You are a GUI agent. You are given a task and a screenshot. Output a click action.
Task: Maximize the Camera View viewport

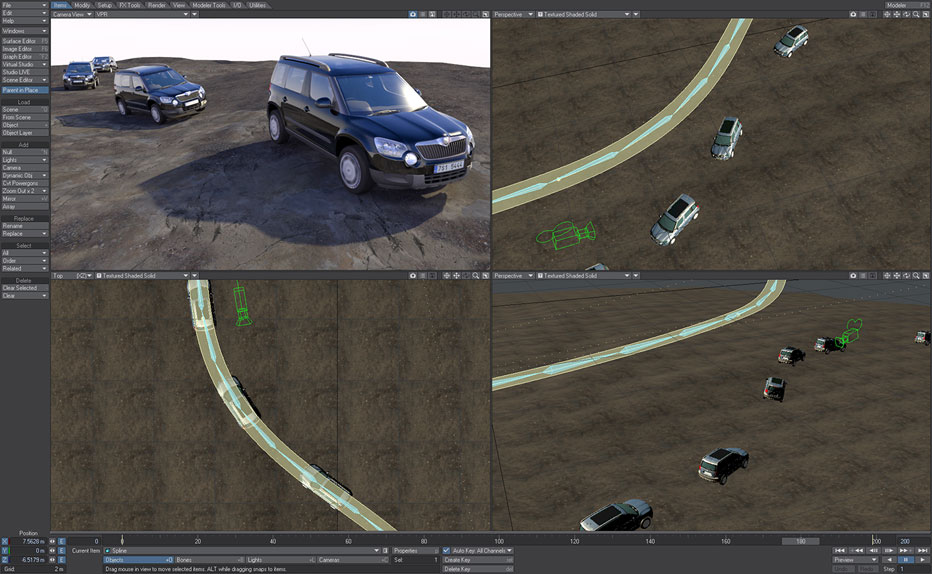tap(486, 14)
